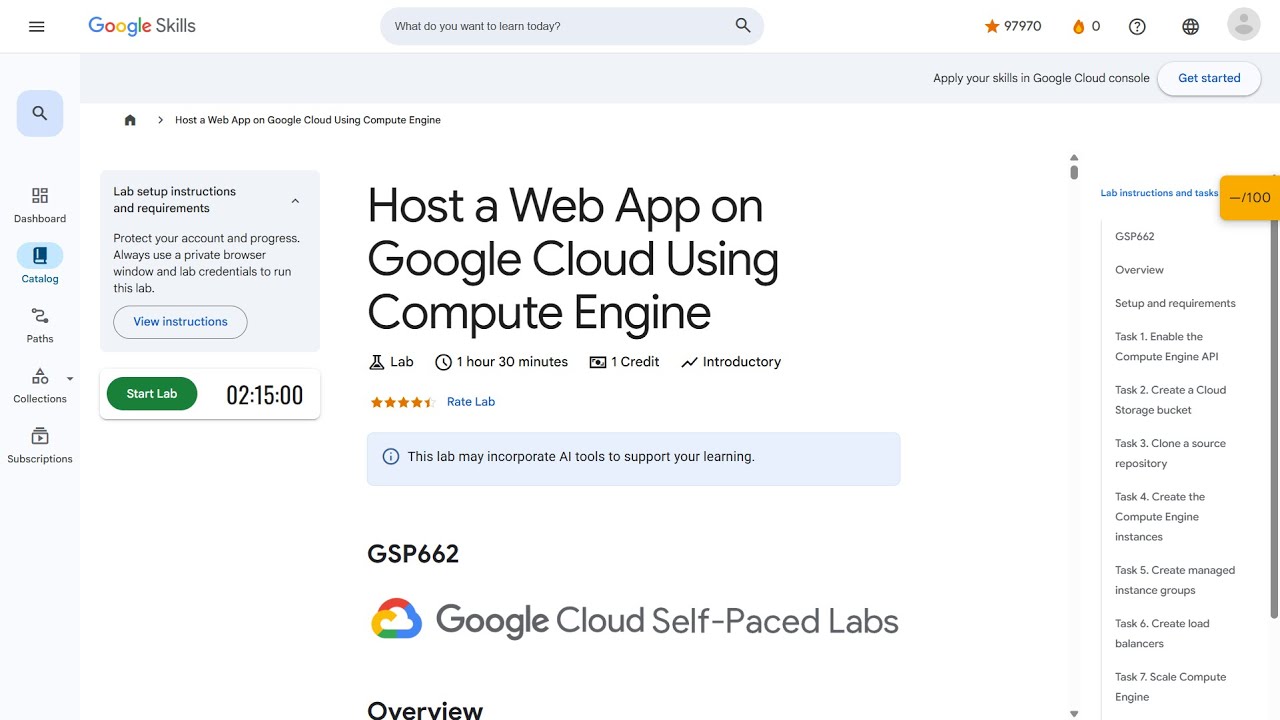
Task: Click the clock icon beside 1 hour 30 minutes
Action: 444,362
